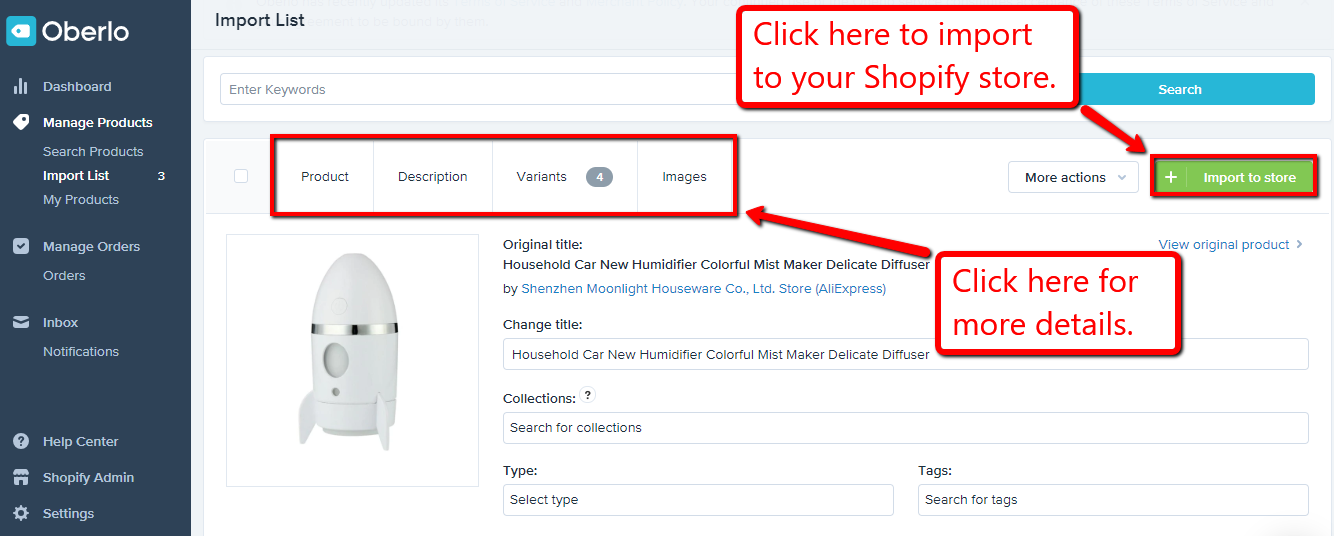Image resolution: width=1334 pixels, height=536 pixels.
Task: Go to Notifications
Action: [x=81, y=351]
